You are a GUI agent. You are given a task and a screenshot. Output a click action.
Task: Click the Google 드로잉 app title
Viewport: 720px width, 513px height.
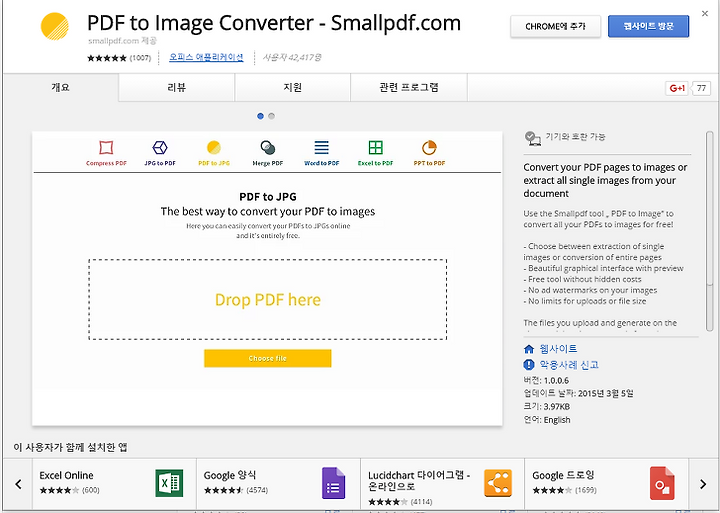(563, 475)
